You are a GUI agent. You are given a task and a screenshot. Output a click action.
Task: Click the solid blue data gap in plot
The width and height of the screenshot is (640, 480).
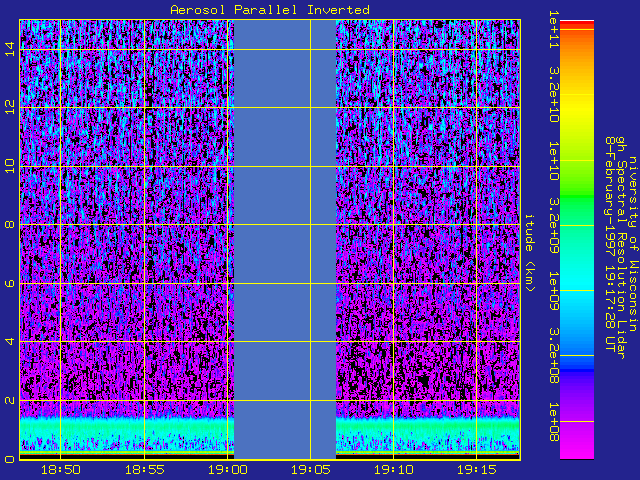[285, 240]
